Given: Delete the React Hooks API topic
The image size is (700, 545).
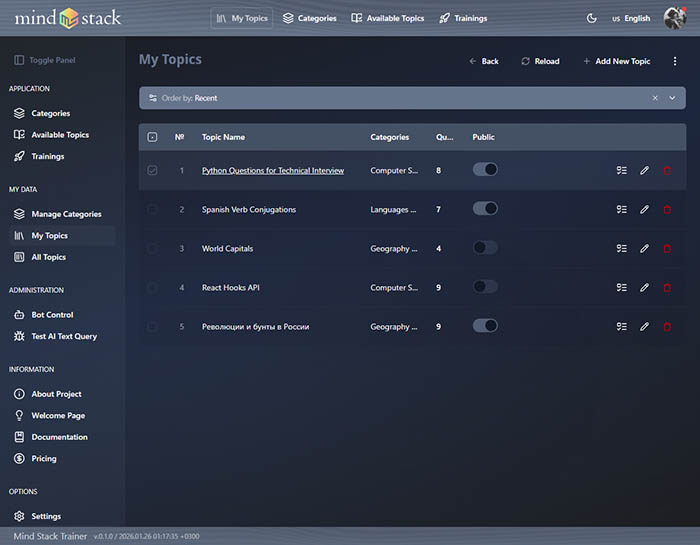Looking at the screenshot, I should (x=667, y=287).
